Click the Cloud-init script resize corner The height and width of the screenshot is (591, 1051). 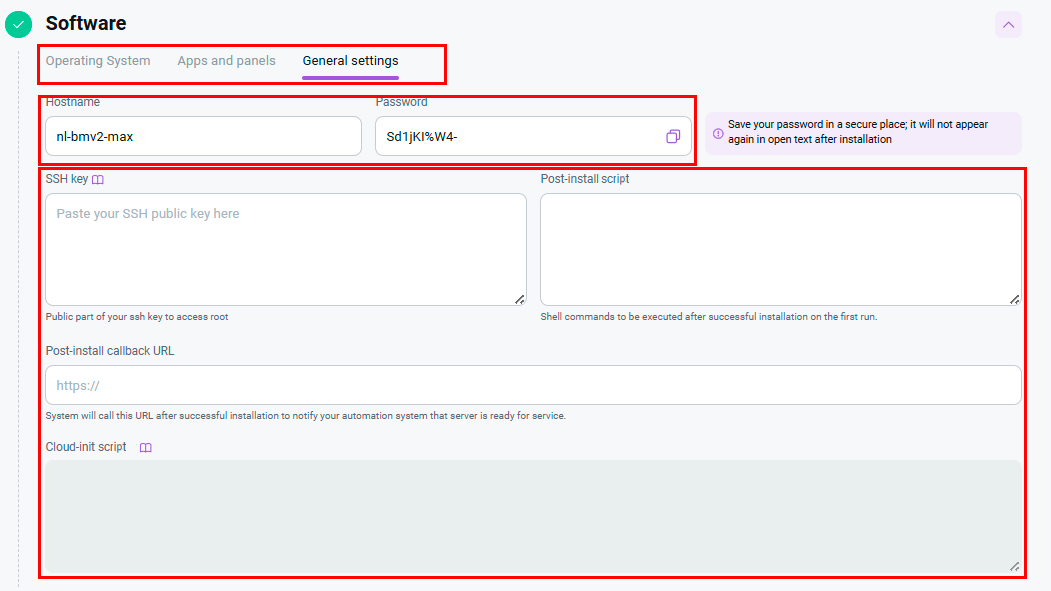tap(1014, 566)
